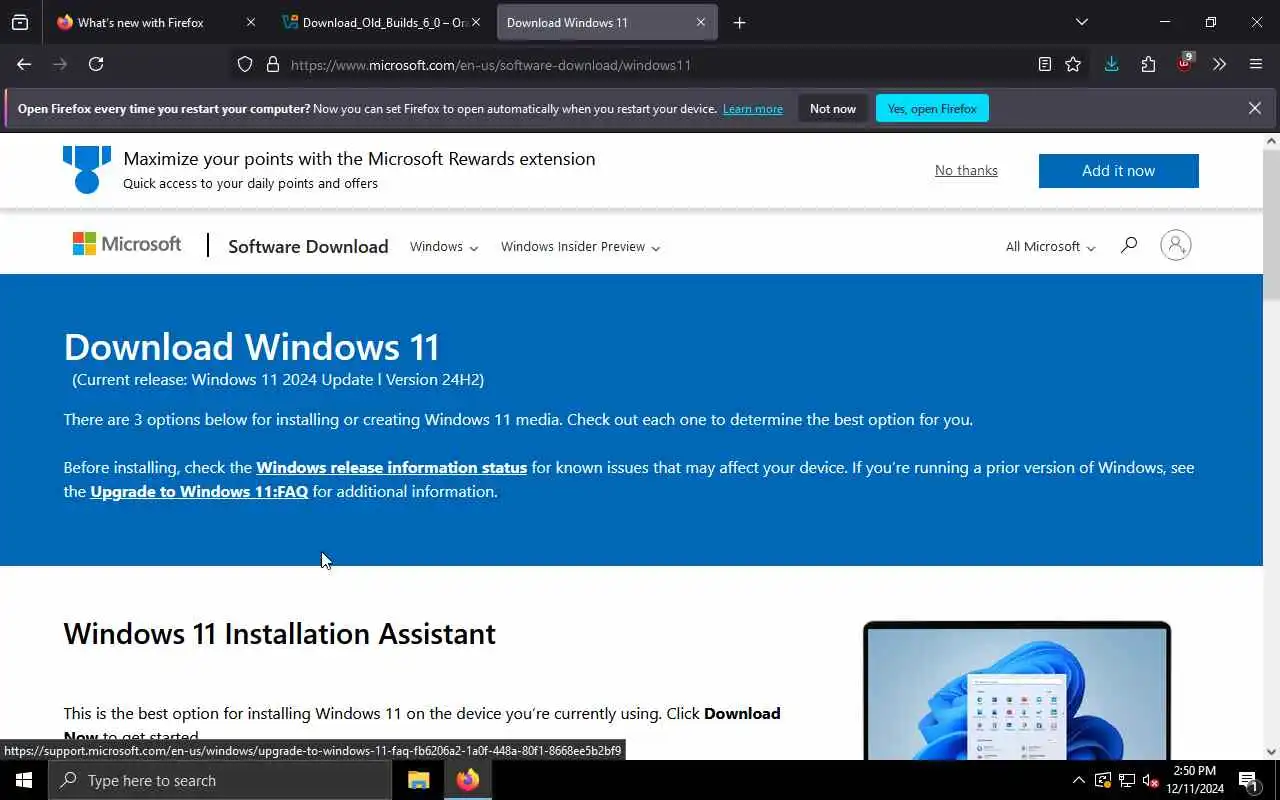Open Upgrade to Windows 11:FAQ link
Screen dimensions: 1280x800
[199, 491]
